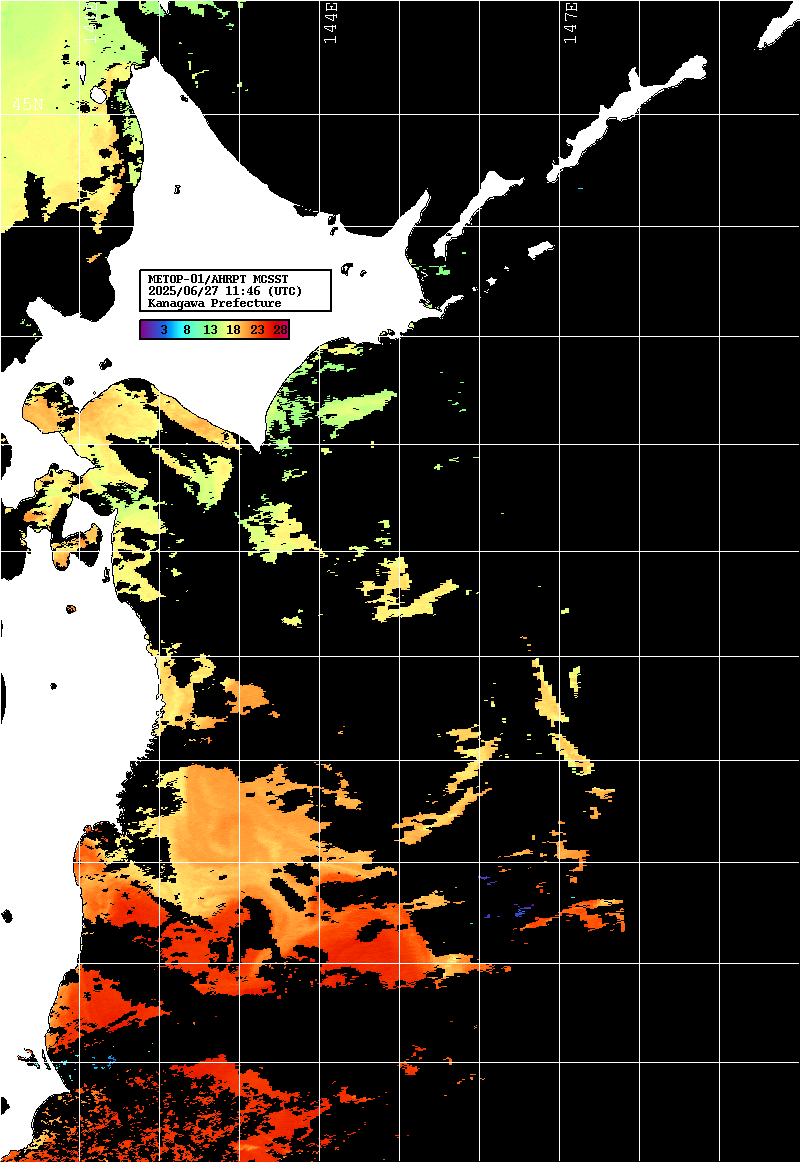Viewport: 800px width, 1162px height.
Task: Click the 45N latitude label
Action: click(27, 105)
